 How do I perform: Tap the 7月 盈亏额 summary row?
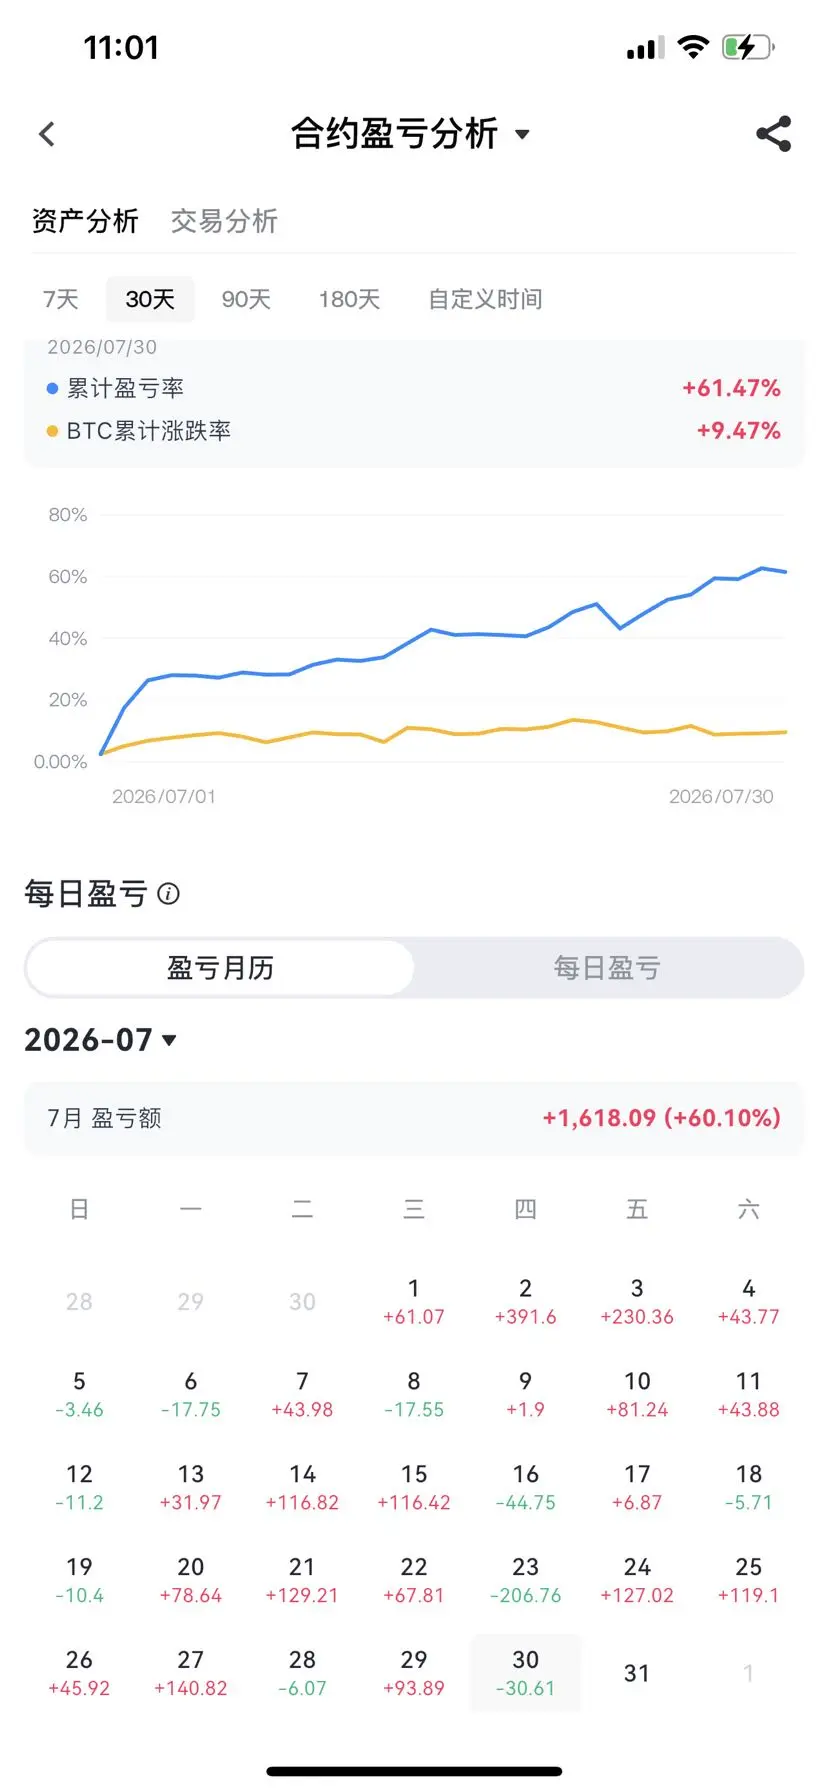point(414,1118)
